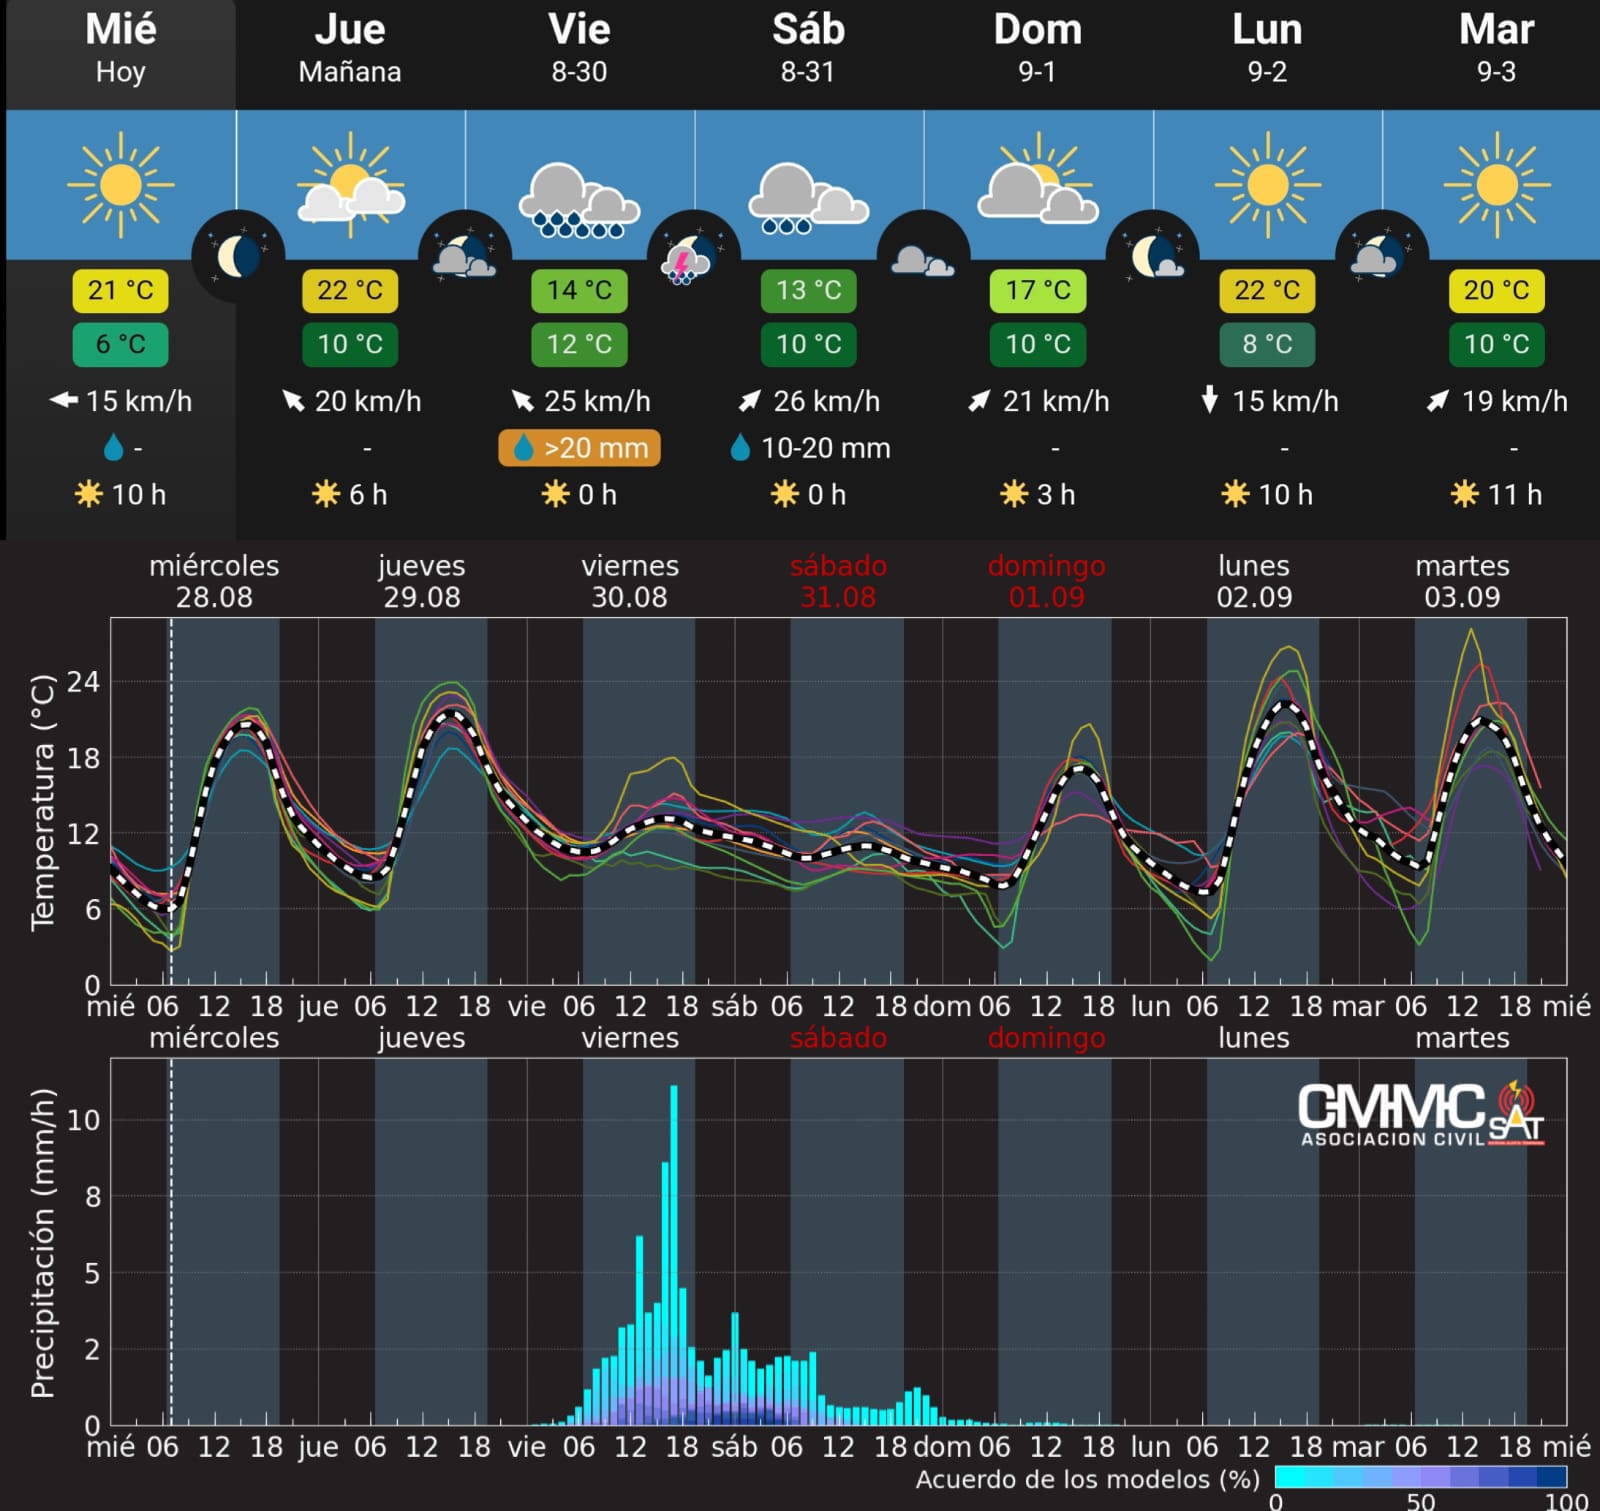Click Monday's sunny weather icon
Screen dimensions: 1600x1511
(x=1267, y=185)
